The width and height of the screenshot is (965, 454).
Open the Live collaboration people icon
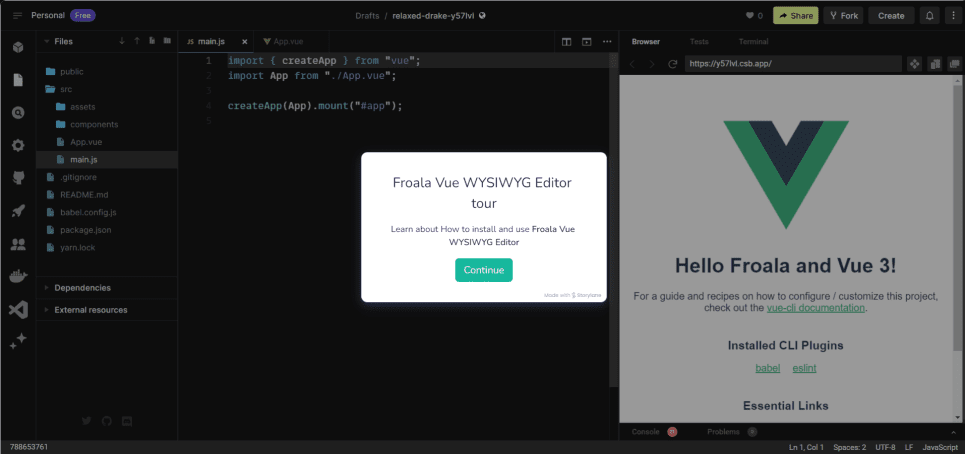pyautogui.click(x=18, y=244)
